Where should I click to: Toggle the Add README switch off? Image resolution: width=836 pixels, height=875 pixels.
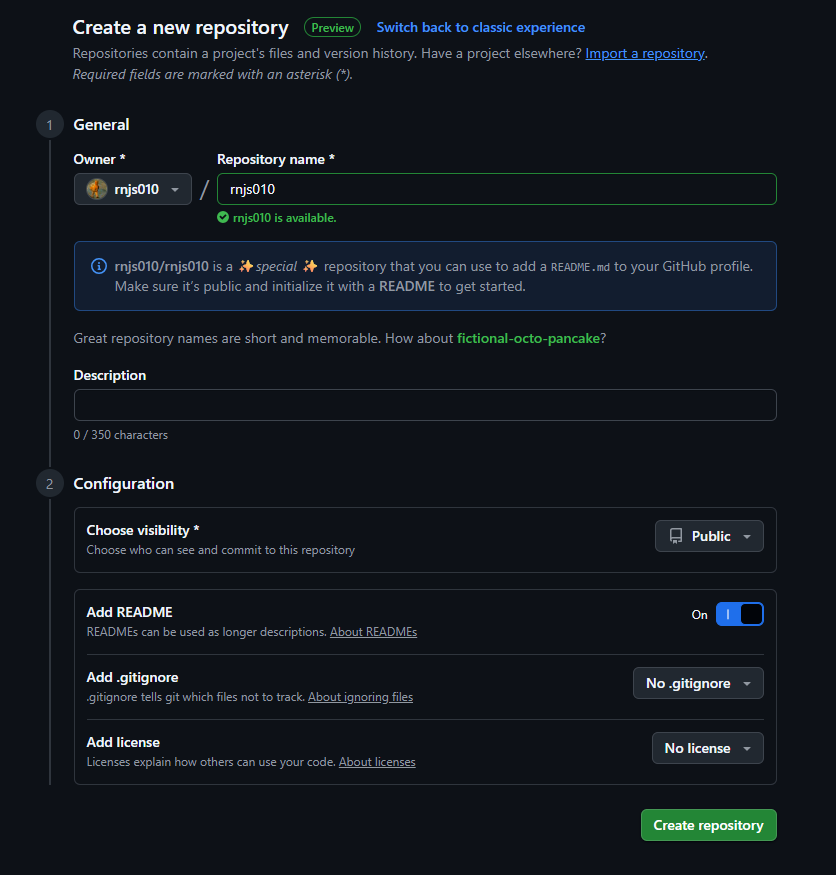click(x=739, y=614)
